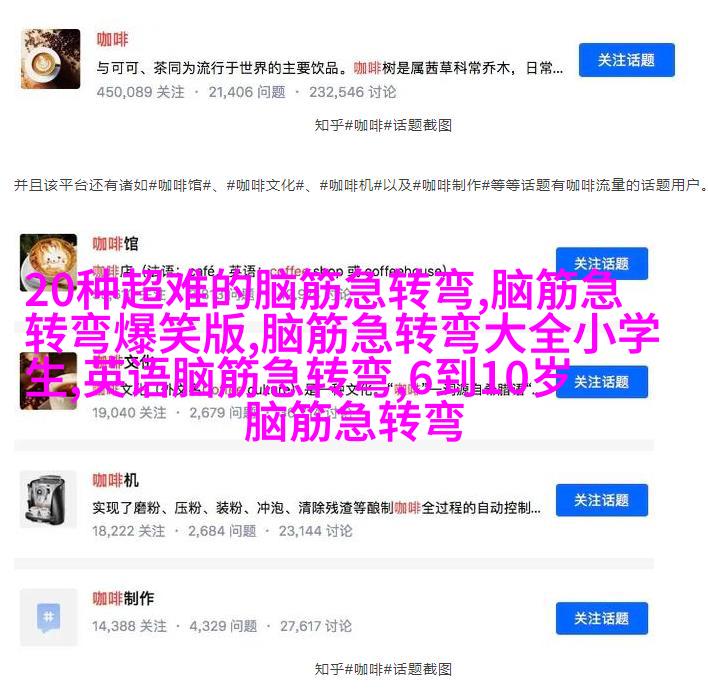Open the 咖啡制作 topic title

pyautogui.click(x=123, y=599)
